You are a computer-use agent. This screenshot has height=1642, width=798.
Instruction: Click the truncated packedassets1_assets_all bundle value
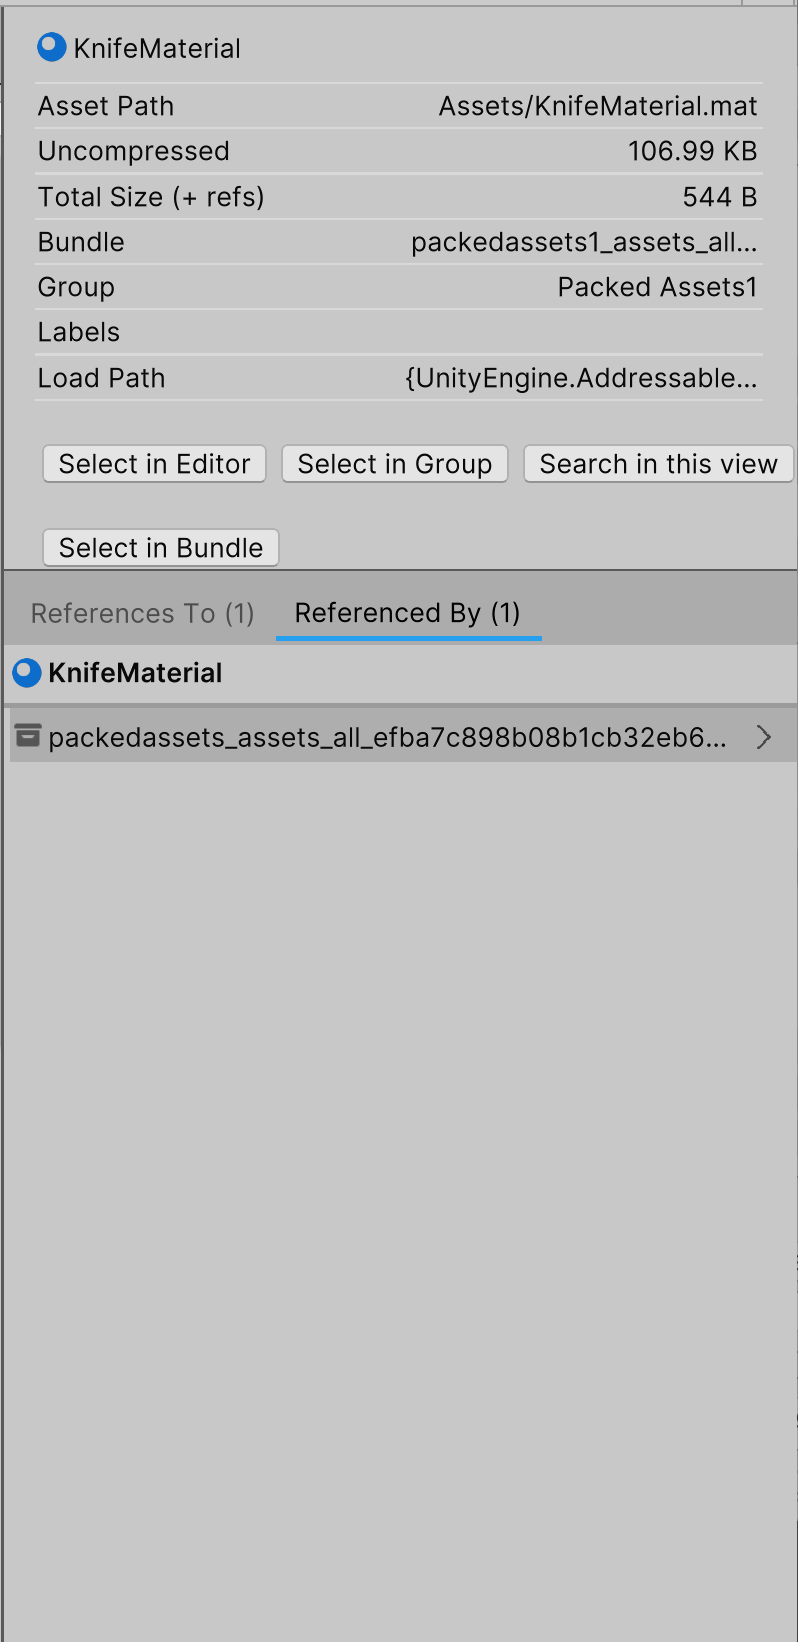click(584, 242)
